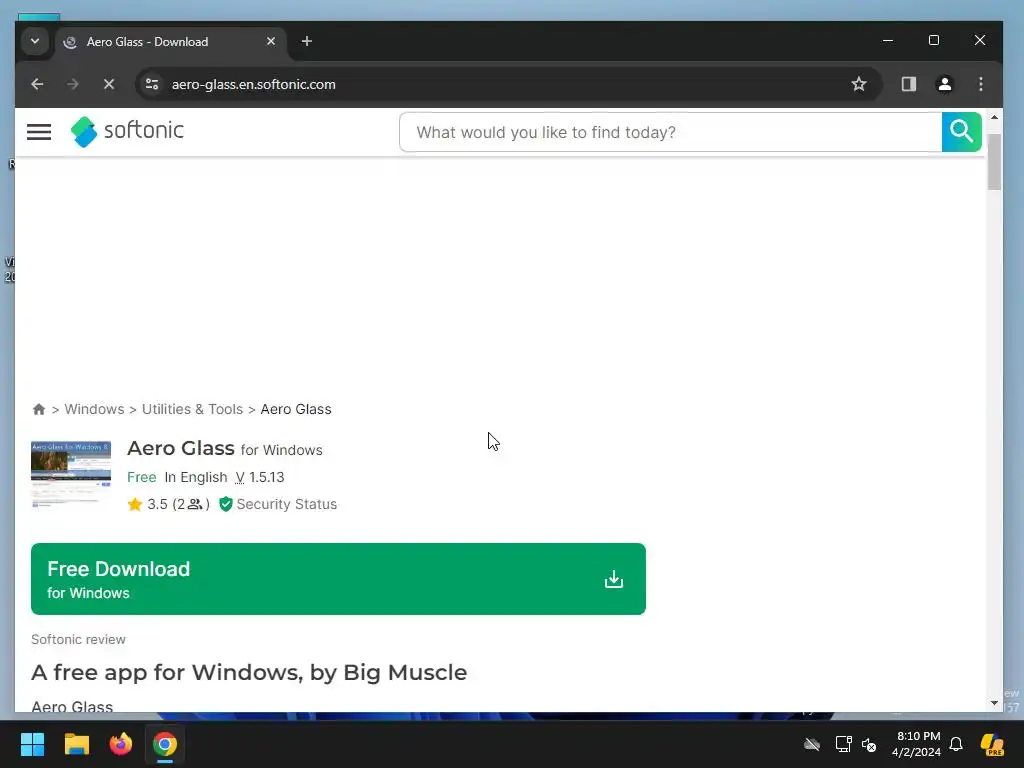Click the network tray icon
This screenshot has width=1024, height=768.
click(x=843, y=744)
